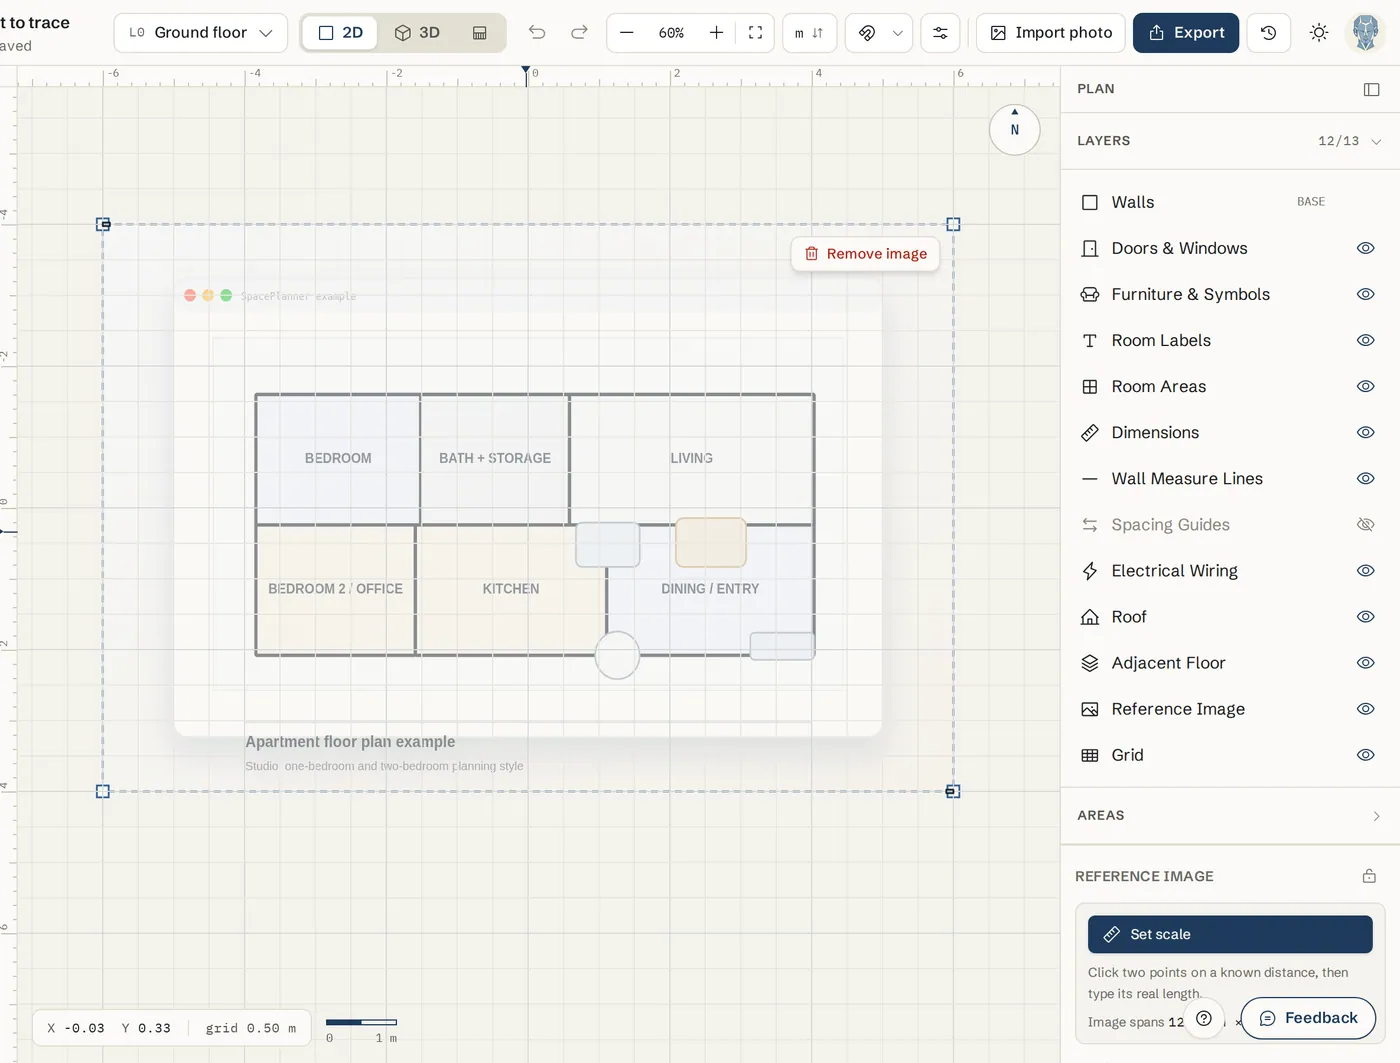The height and width of the screenshot is (1063, 1400).
Task: Select the Walls layer icon
Action: click(1090, 202)
